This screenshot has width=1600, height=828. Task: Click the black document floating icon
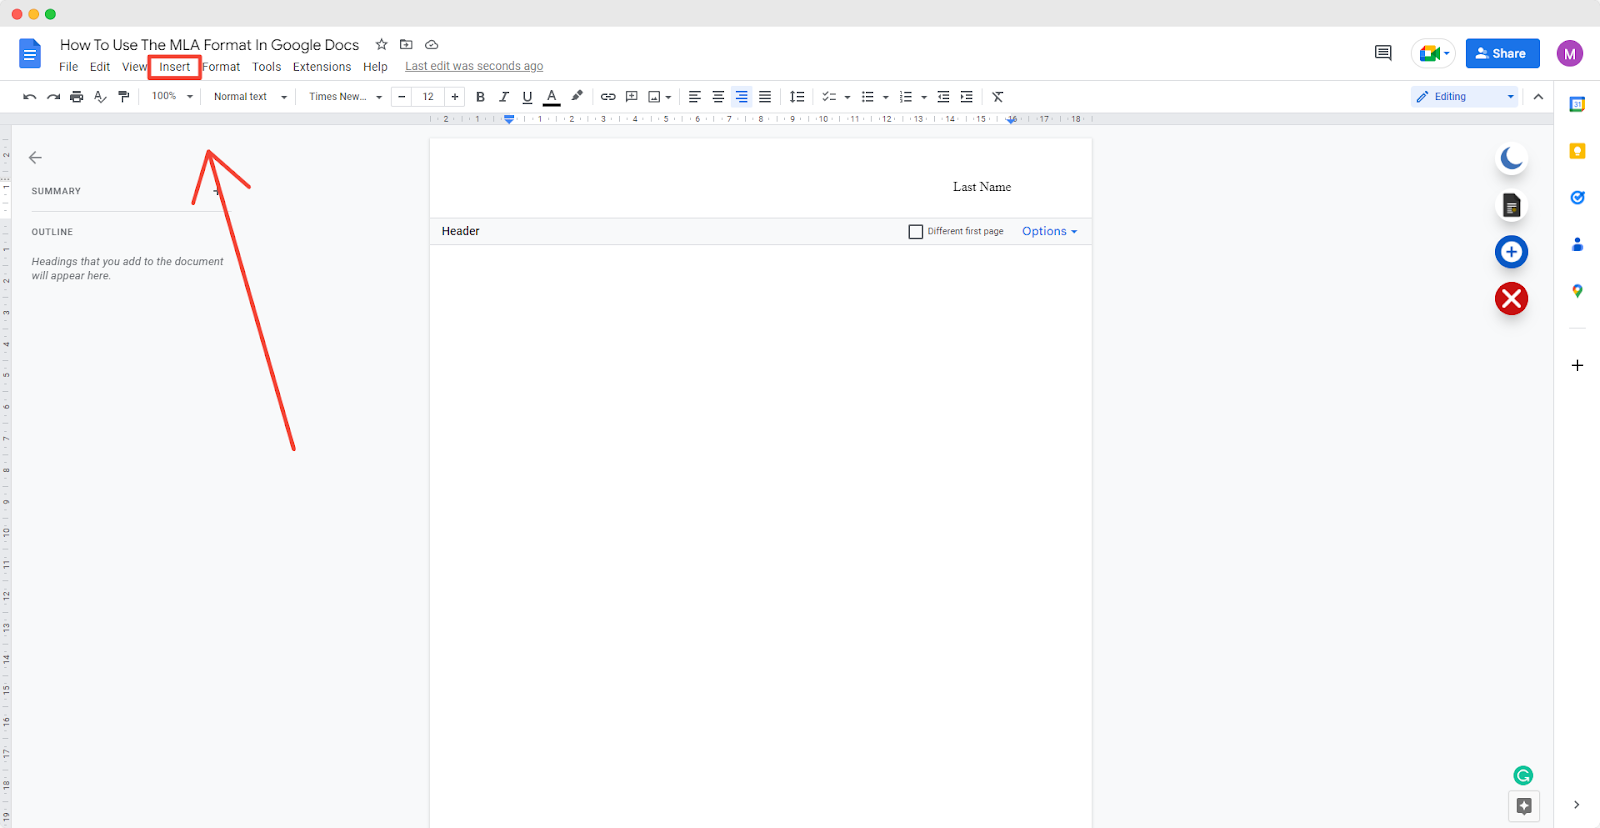click(1511, 206)
